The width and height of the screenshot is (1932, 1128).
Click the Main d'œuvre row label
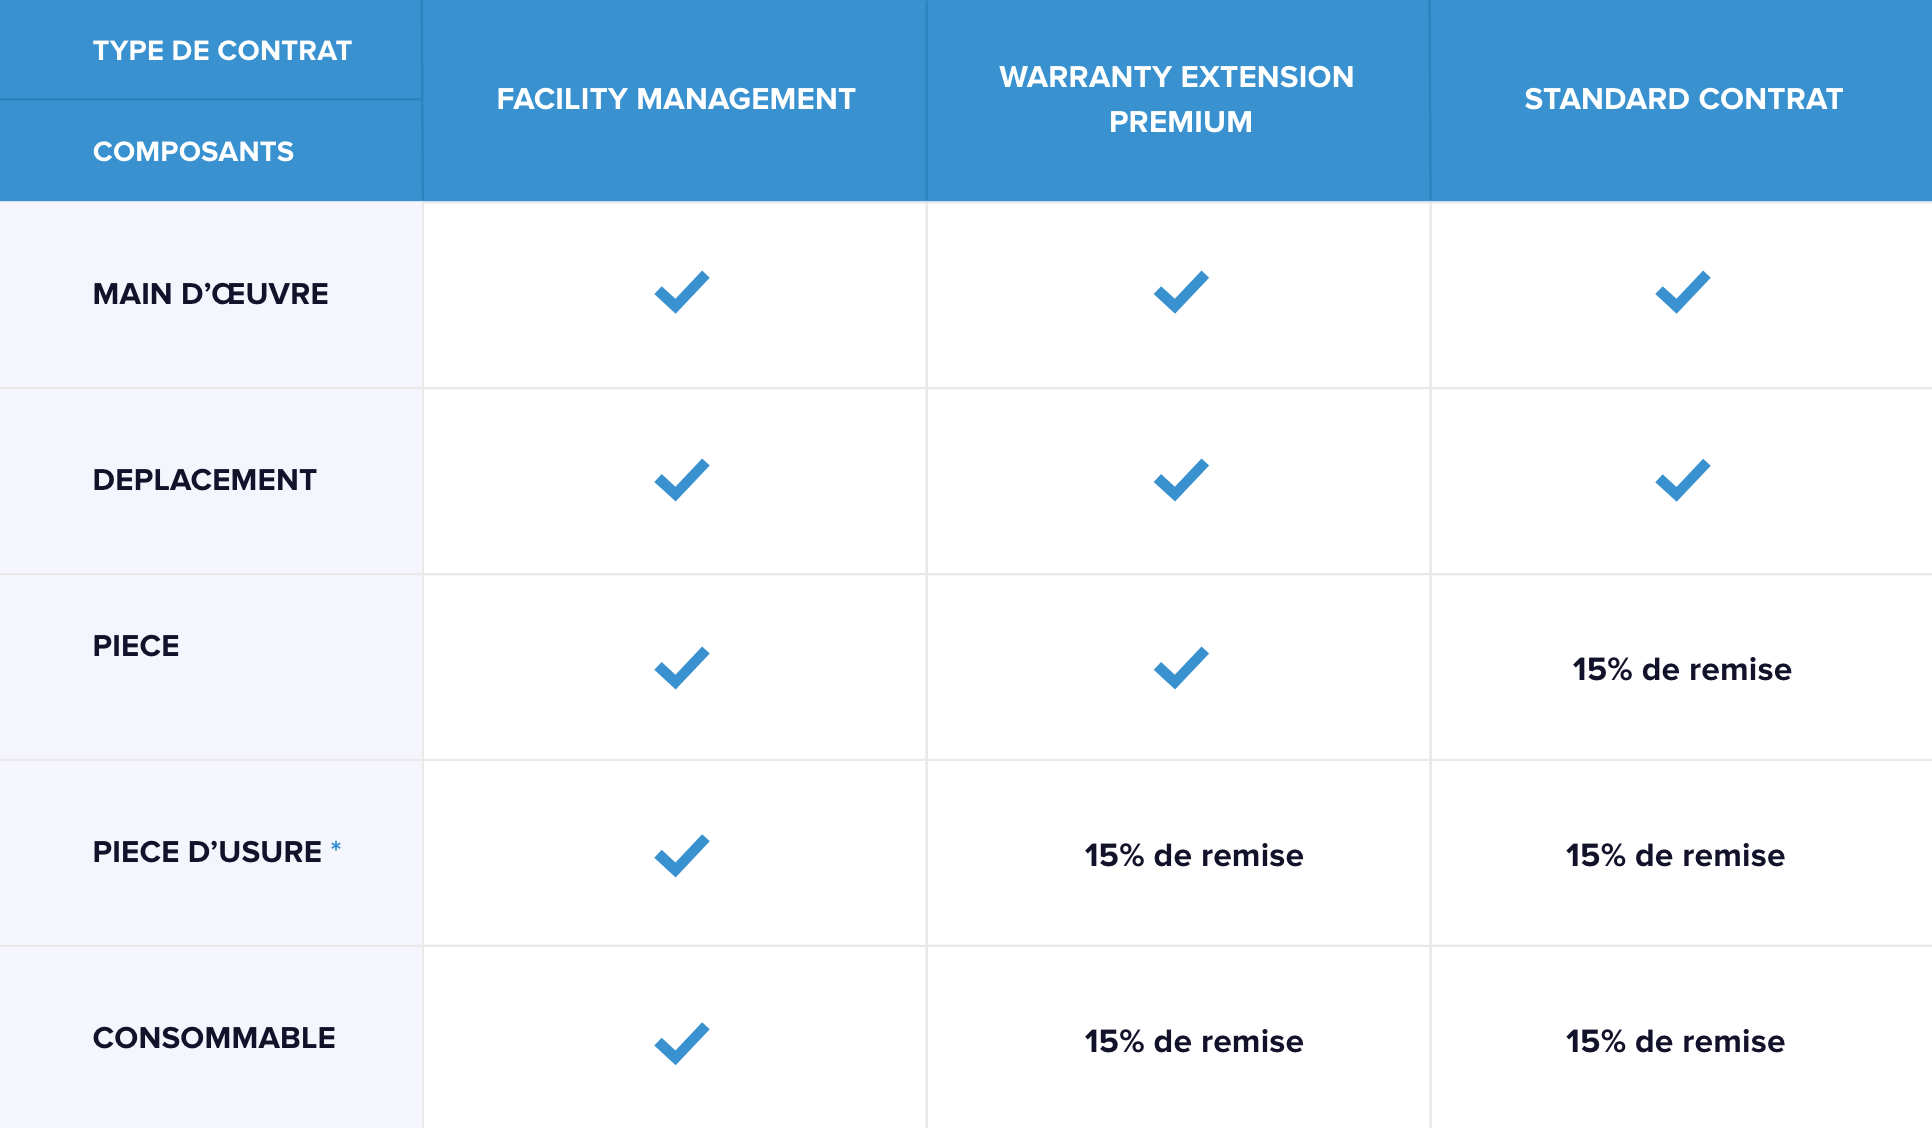pos(210,293)
